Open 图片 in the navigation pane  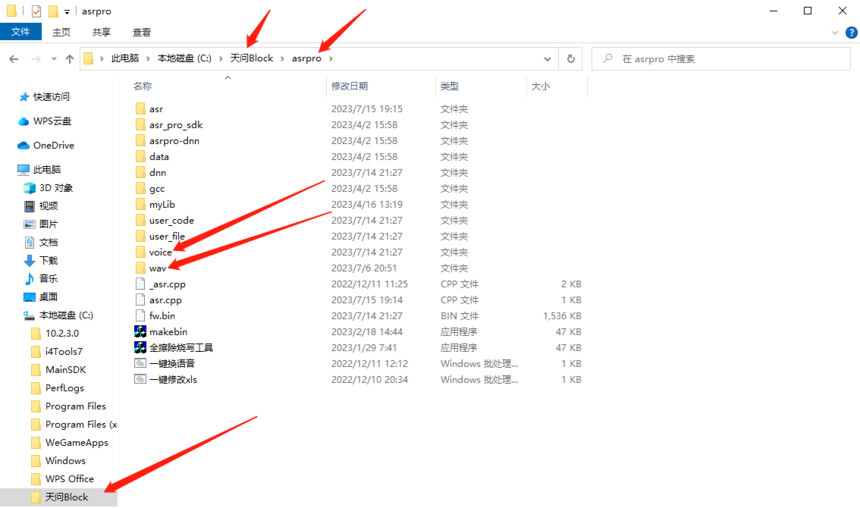[x=48, y=224]
